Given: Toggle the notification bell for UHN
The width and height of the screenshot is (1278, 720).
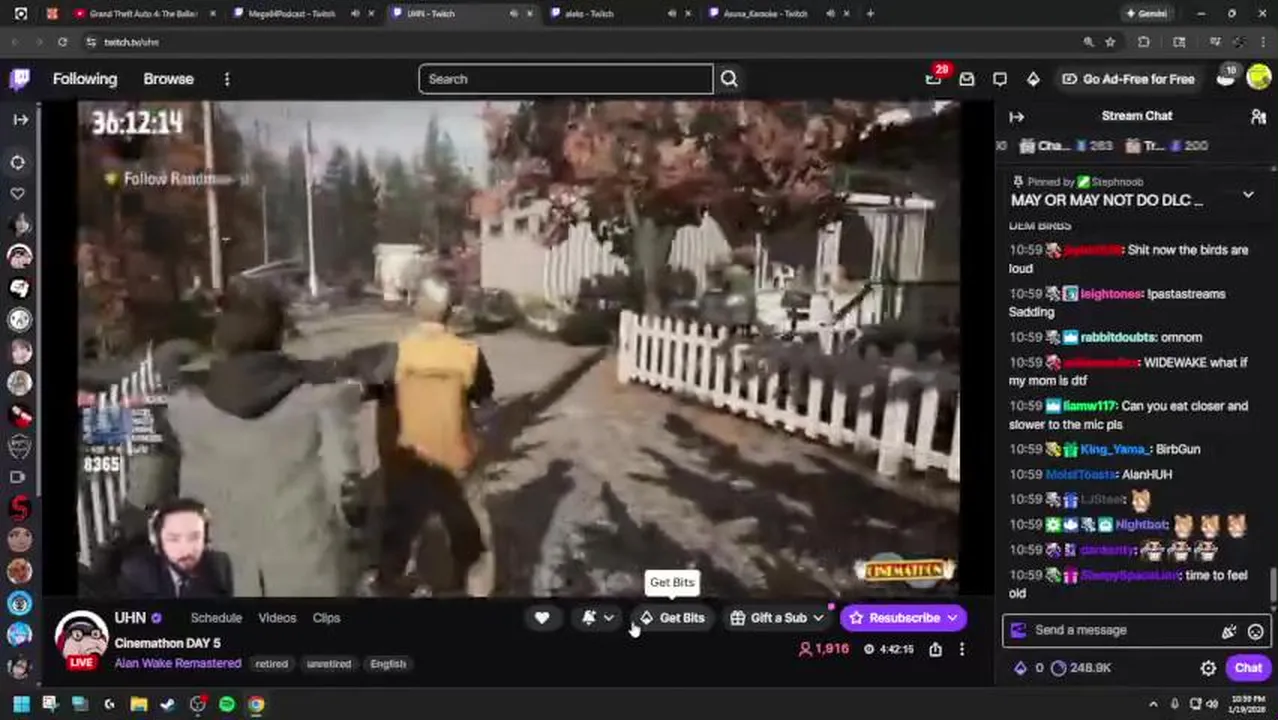Looking at the screenshot, I should [589, 618].
